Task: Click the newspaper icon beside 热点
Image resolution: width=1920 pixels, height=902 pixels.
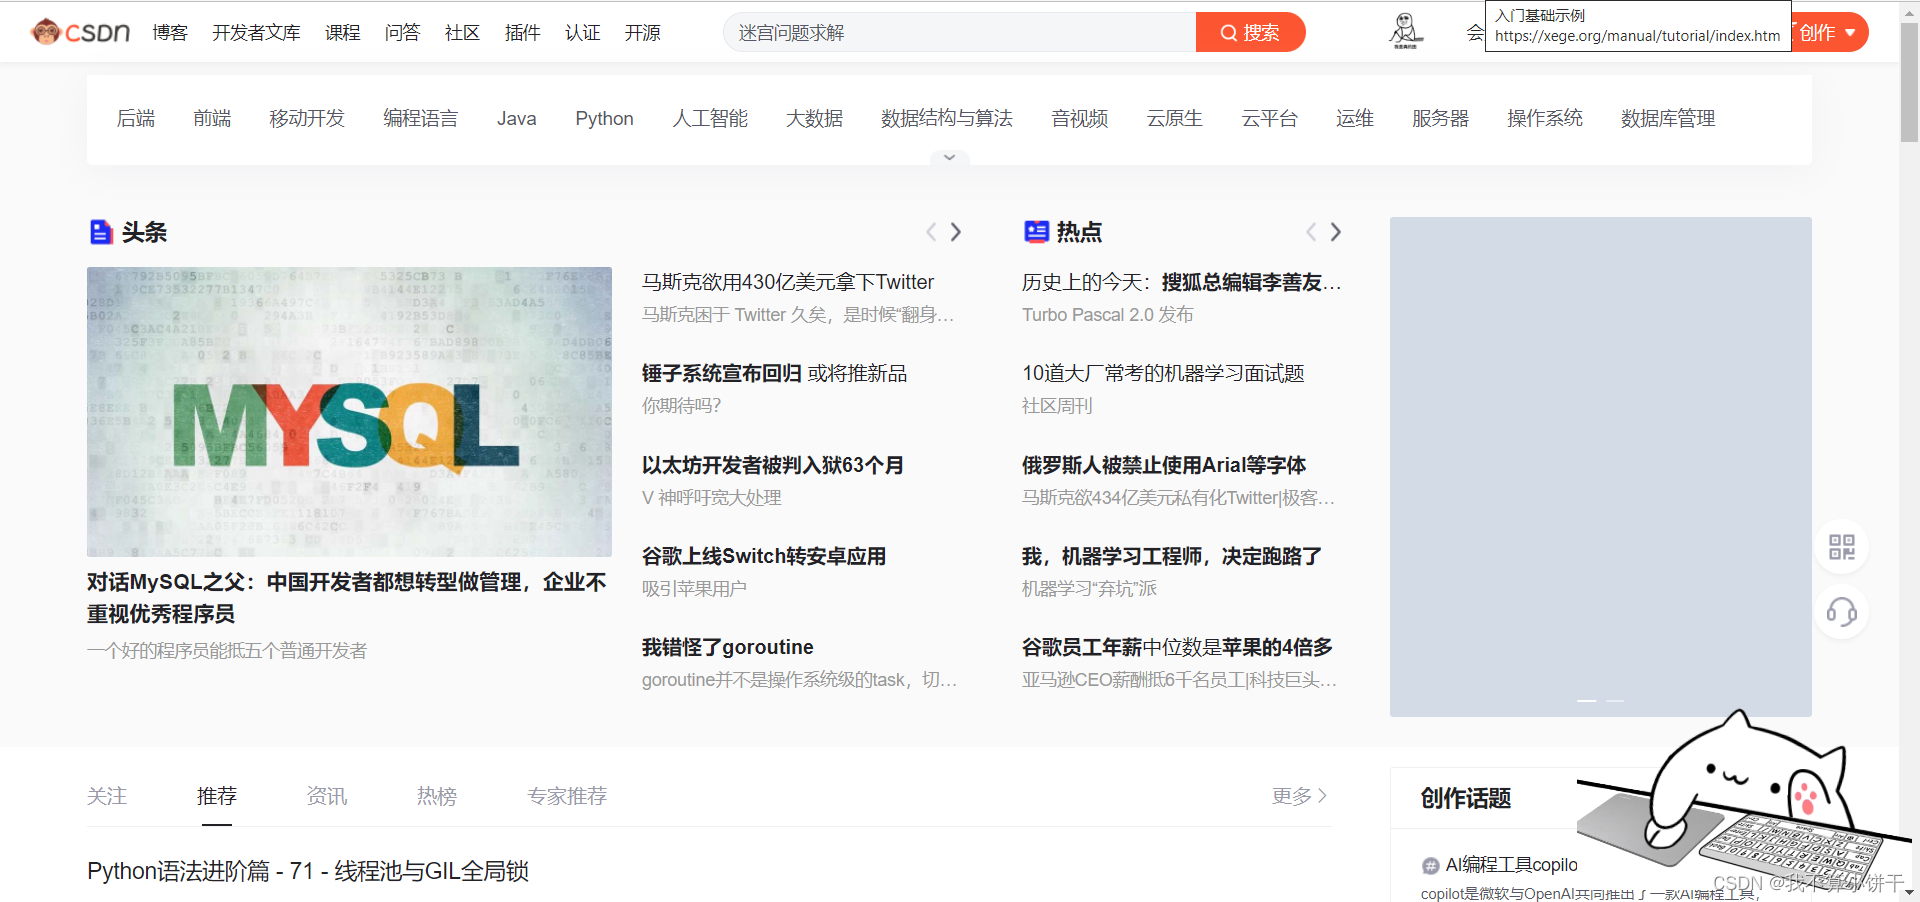Action: 1035,231
